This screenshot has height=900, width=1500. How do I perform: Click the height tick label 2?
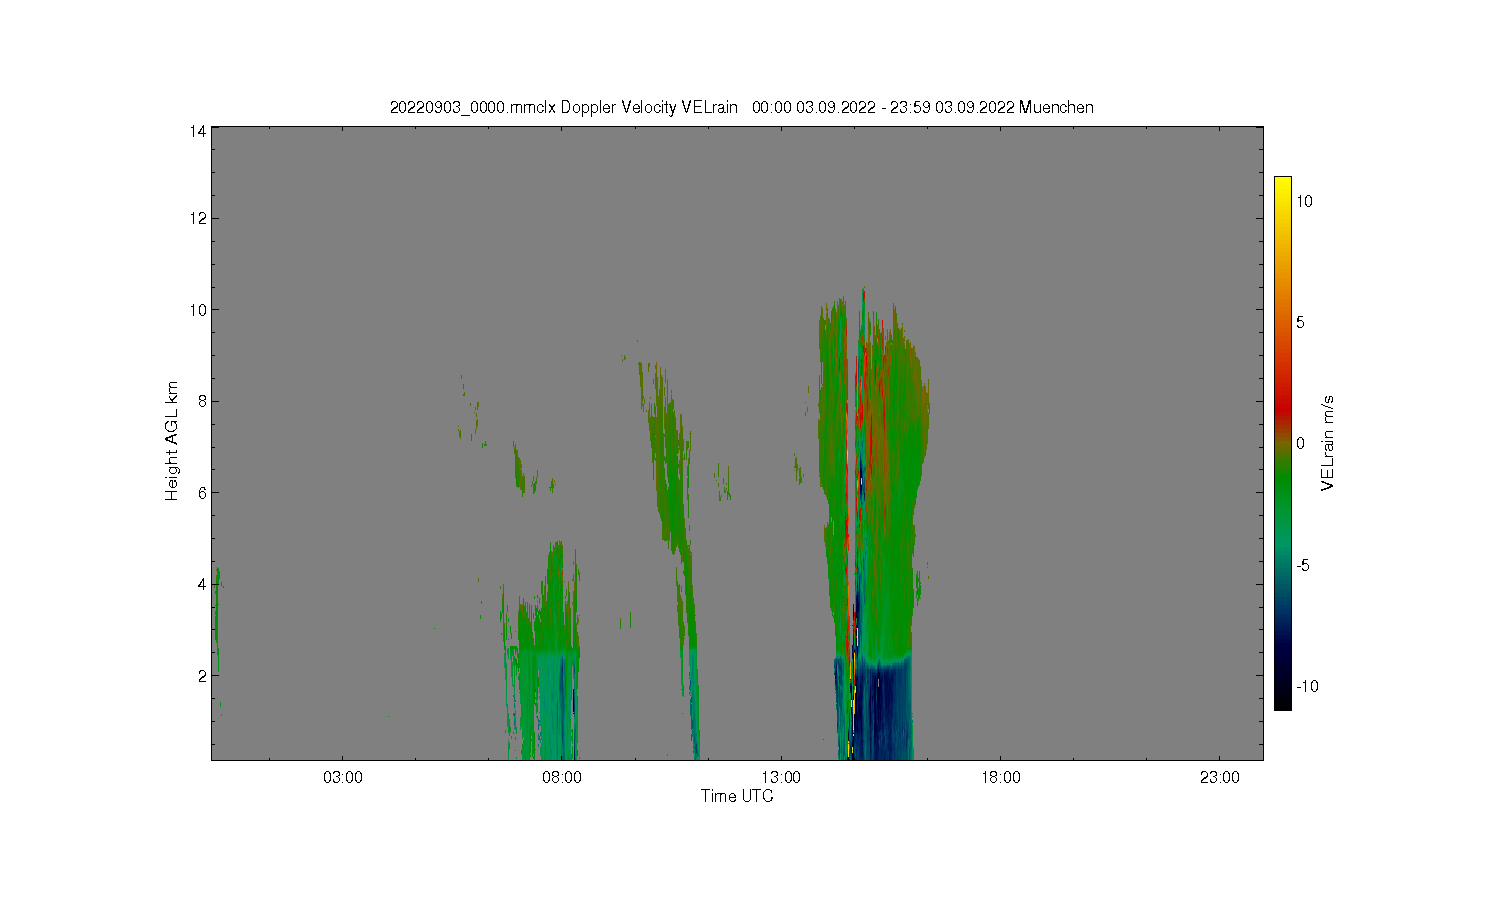pos(202,676)
